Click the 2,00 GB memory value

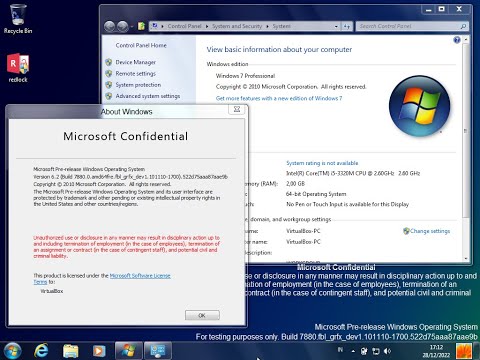click(x=295, y=184)
